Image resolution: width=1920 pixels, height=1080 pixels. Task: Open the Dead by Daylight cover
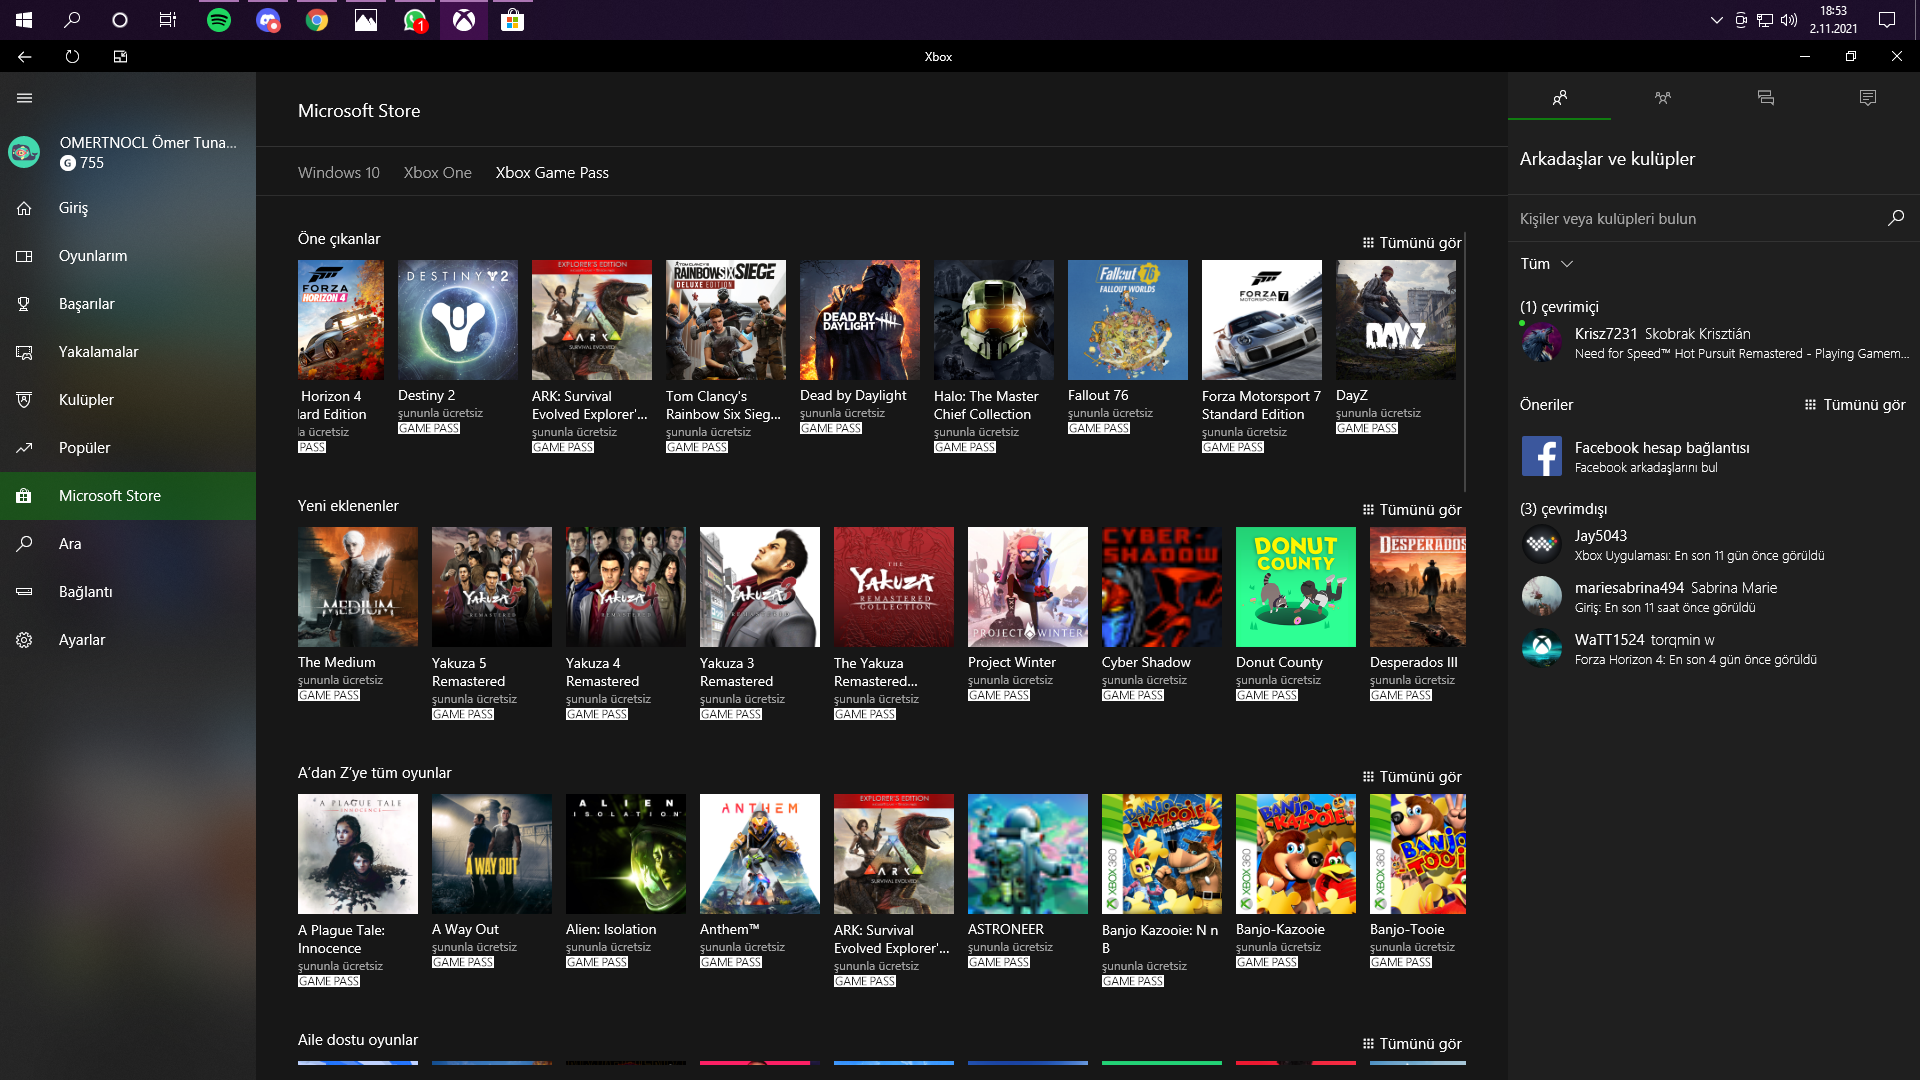[860, 320]
